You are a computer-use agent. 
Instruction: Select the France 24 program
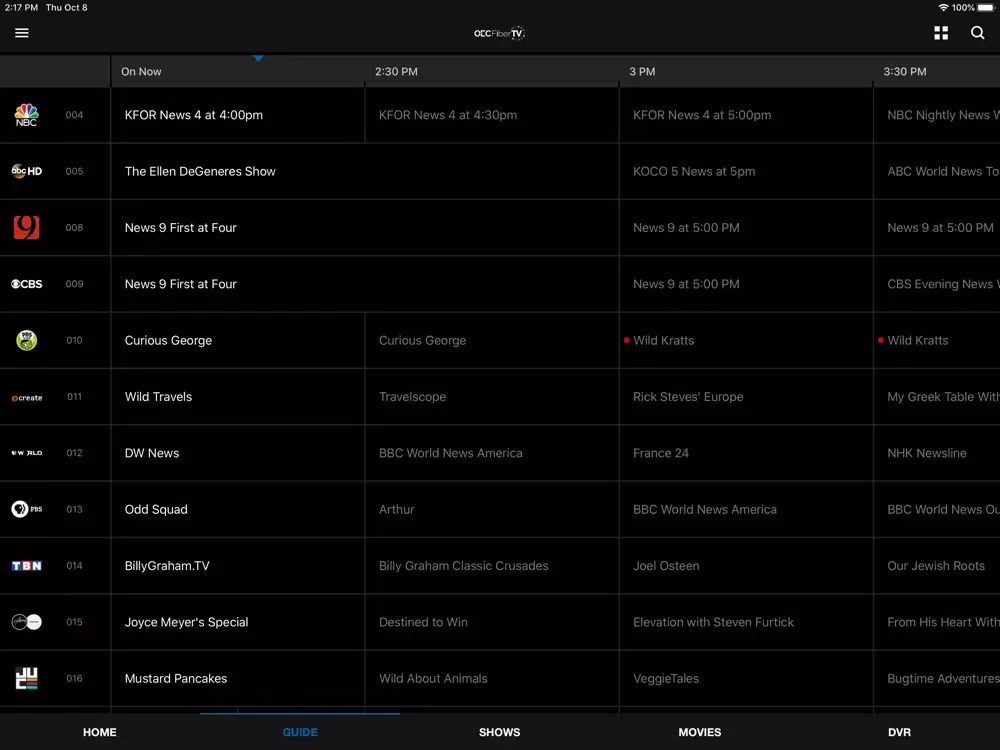click(746, 453)
